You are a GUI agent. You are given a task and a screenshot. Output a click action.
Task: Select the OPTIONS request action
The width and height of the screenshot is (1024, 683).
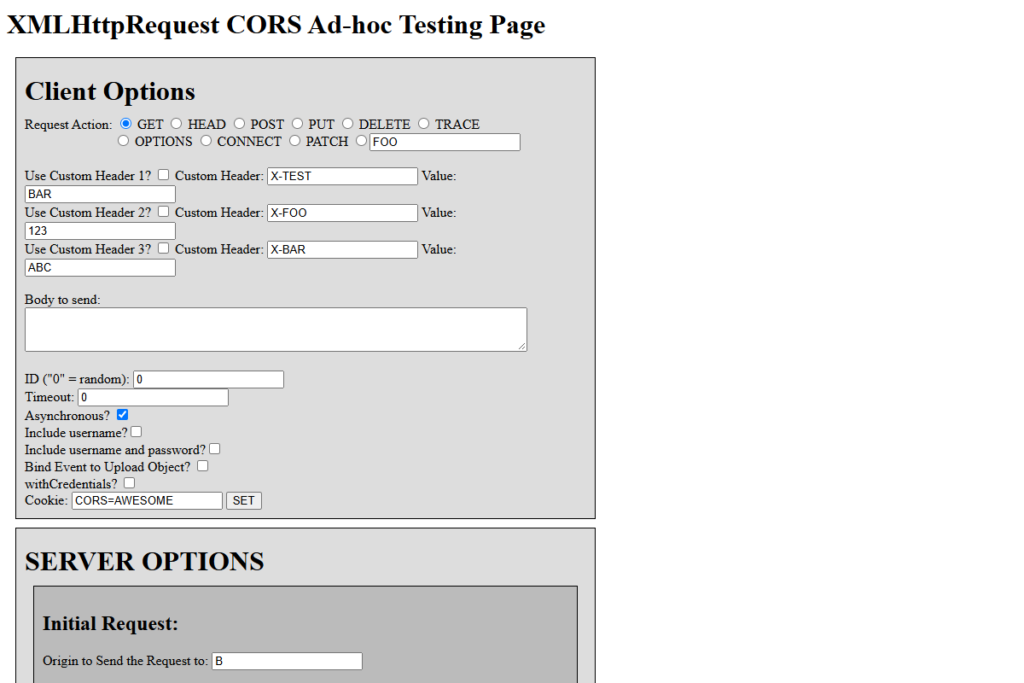coord(123,140)
